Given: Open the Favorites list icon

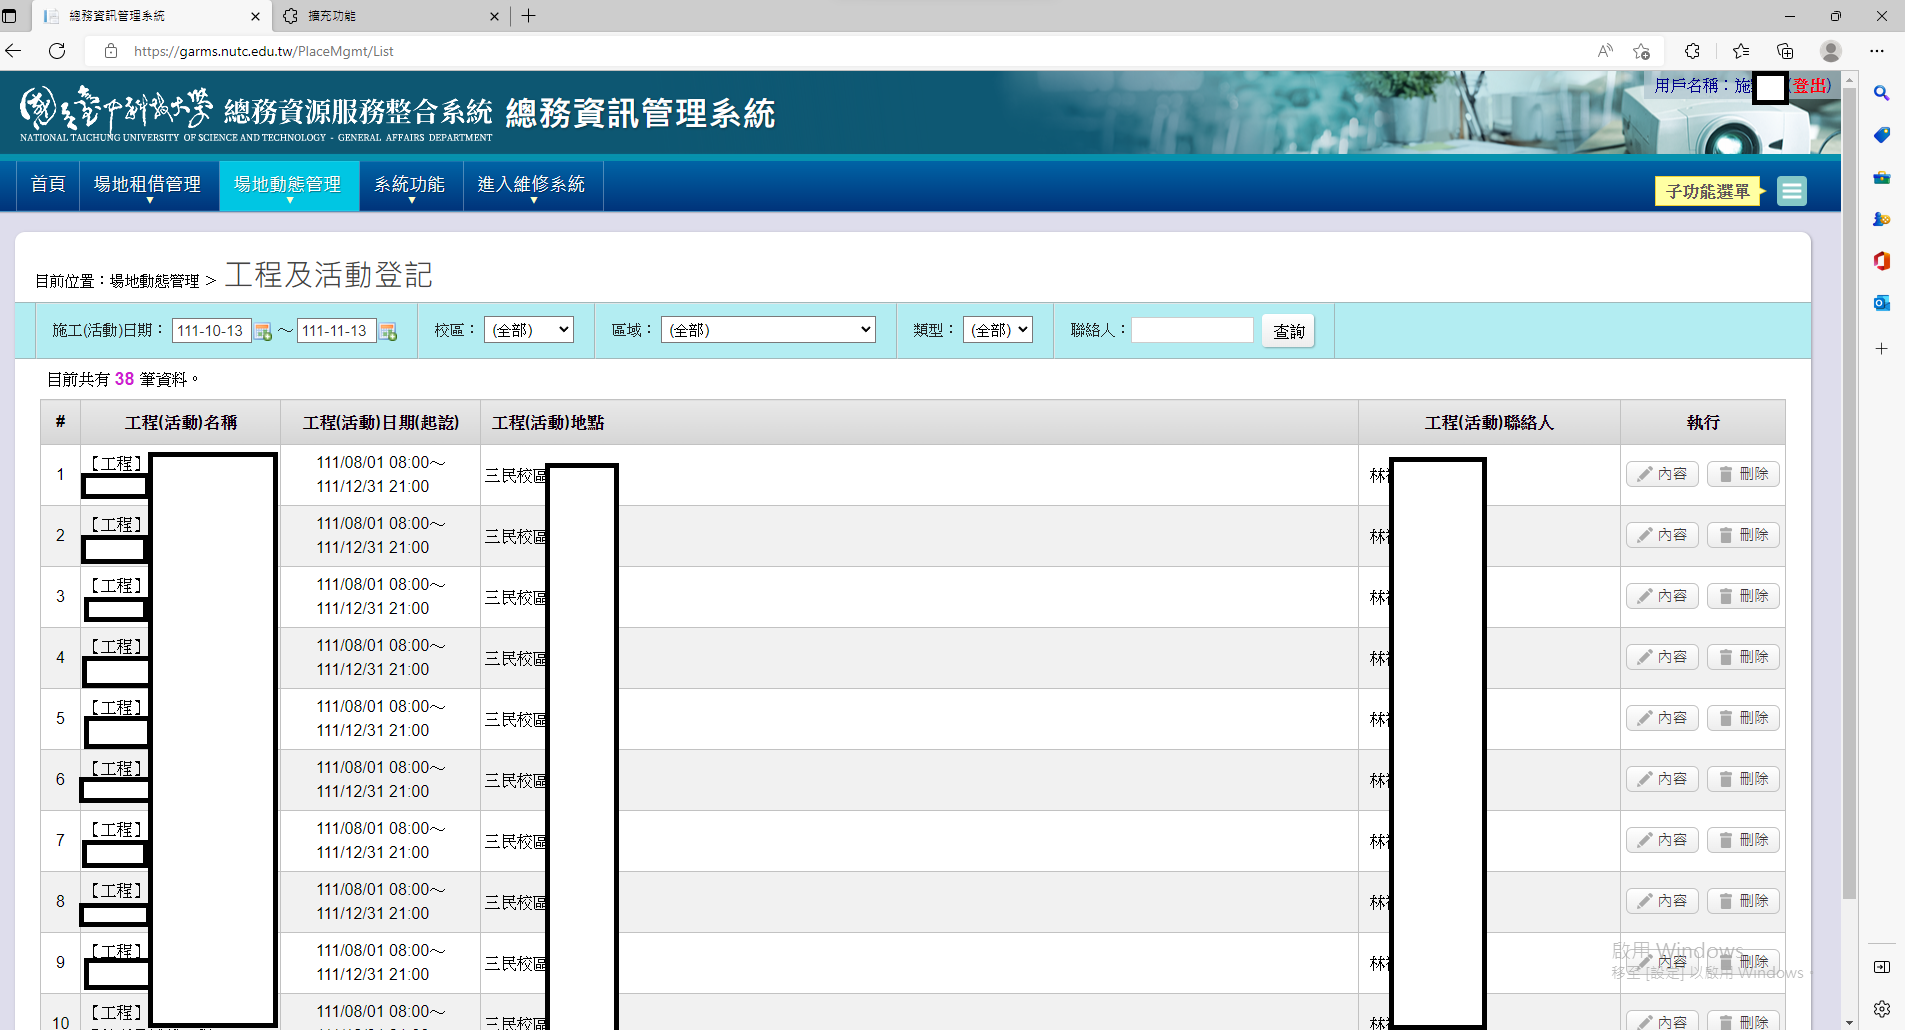Looking at the screenshot, I should tap(1741, 51).
